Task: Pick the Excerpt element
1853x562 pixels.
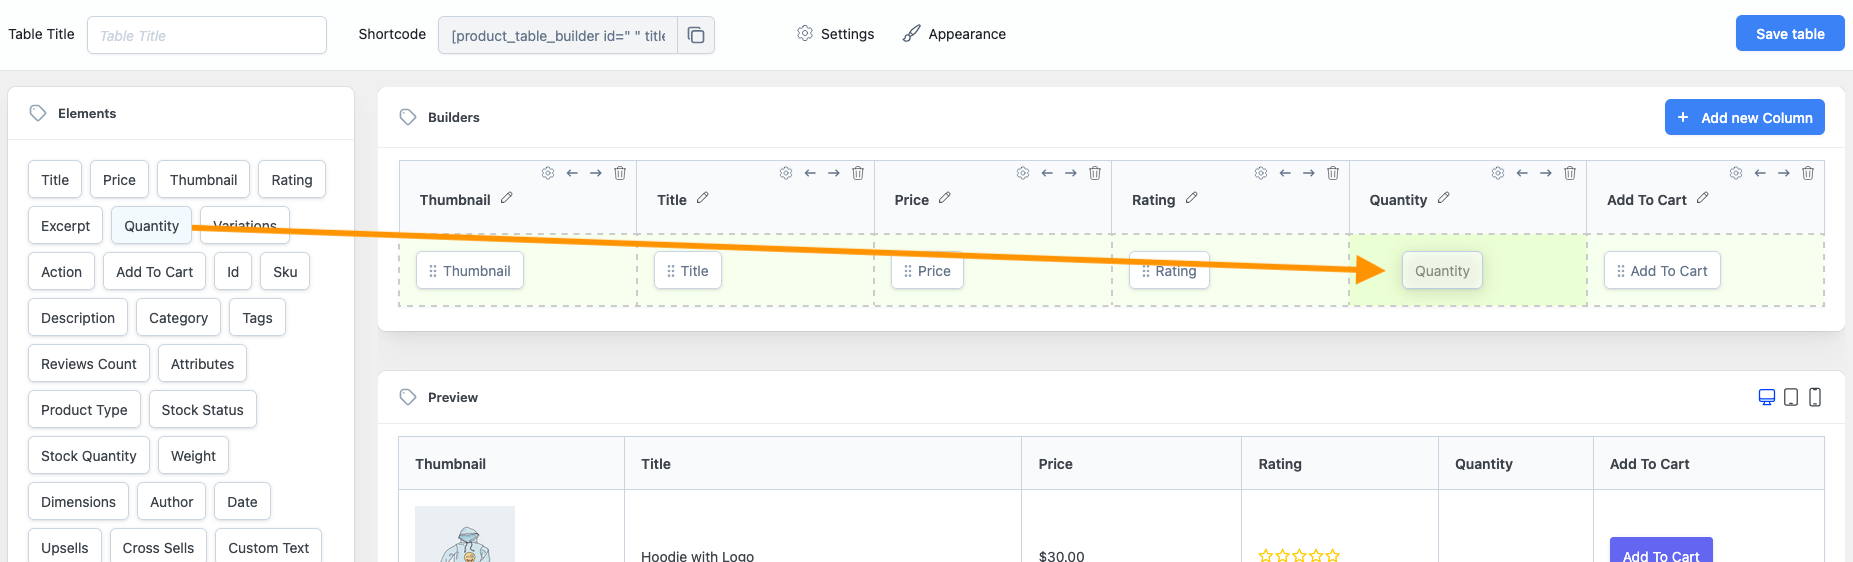Action: pyautogui.click(x=65, y=226)
